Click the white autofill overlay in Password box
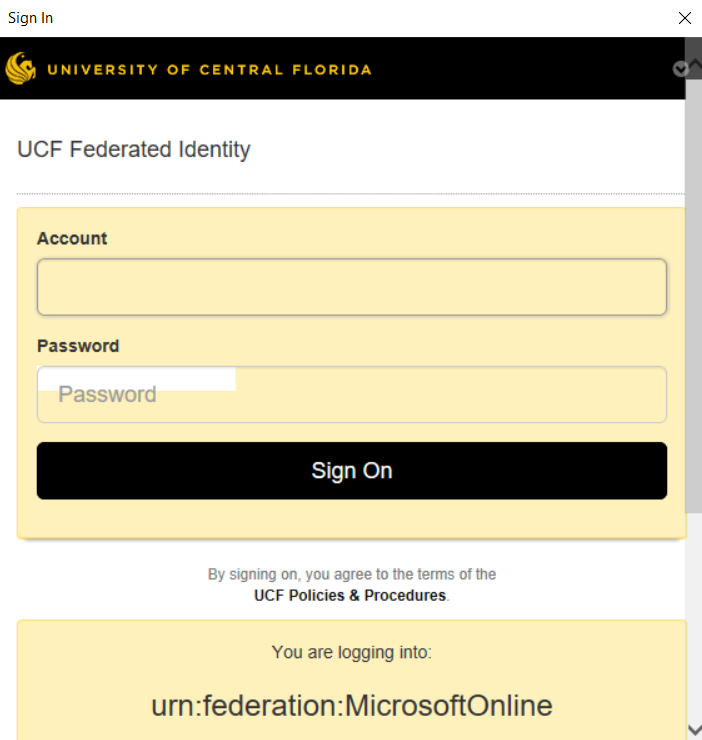Image resolution: width=702 pixels, height=740 pixels. [x=137, y=379]
